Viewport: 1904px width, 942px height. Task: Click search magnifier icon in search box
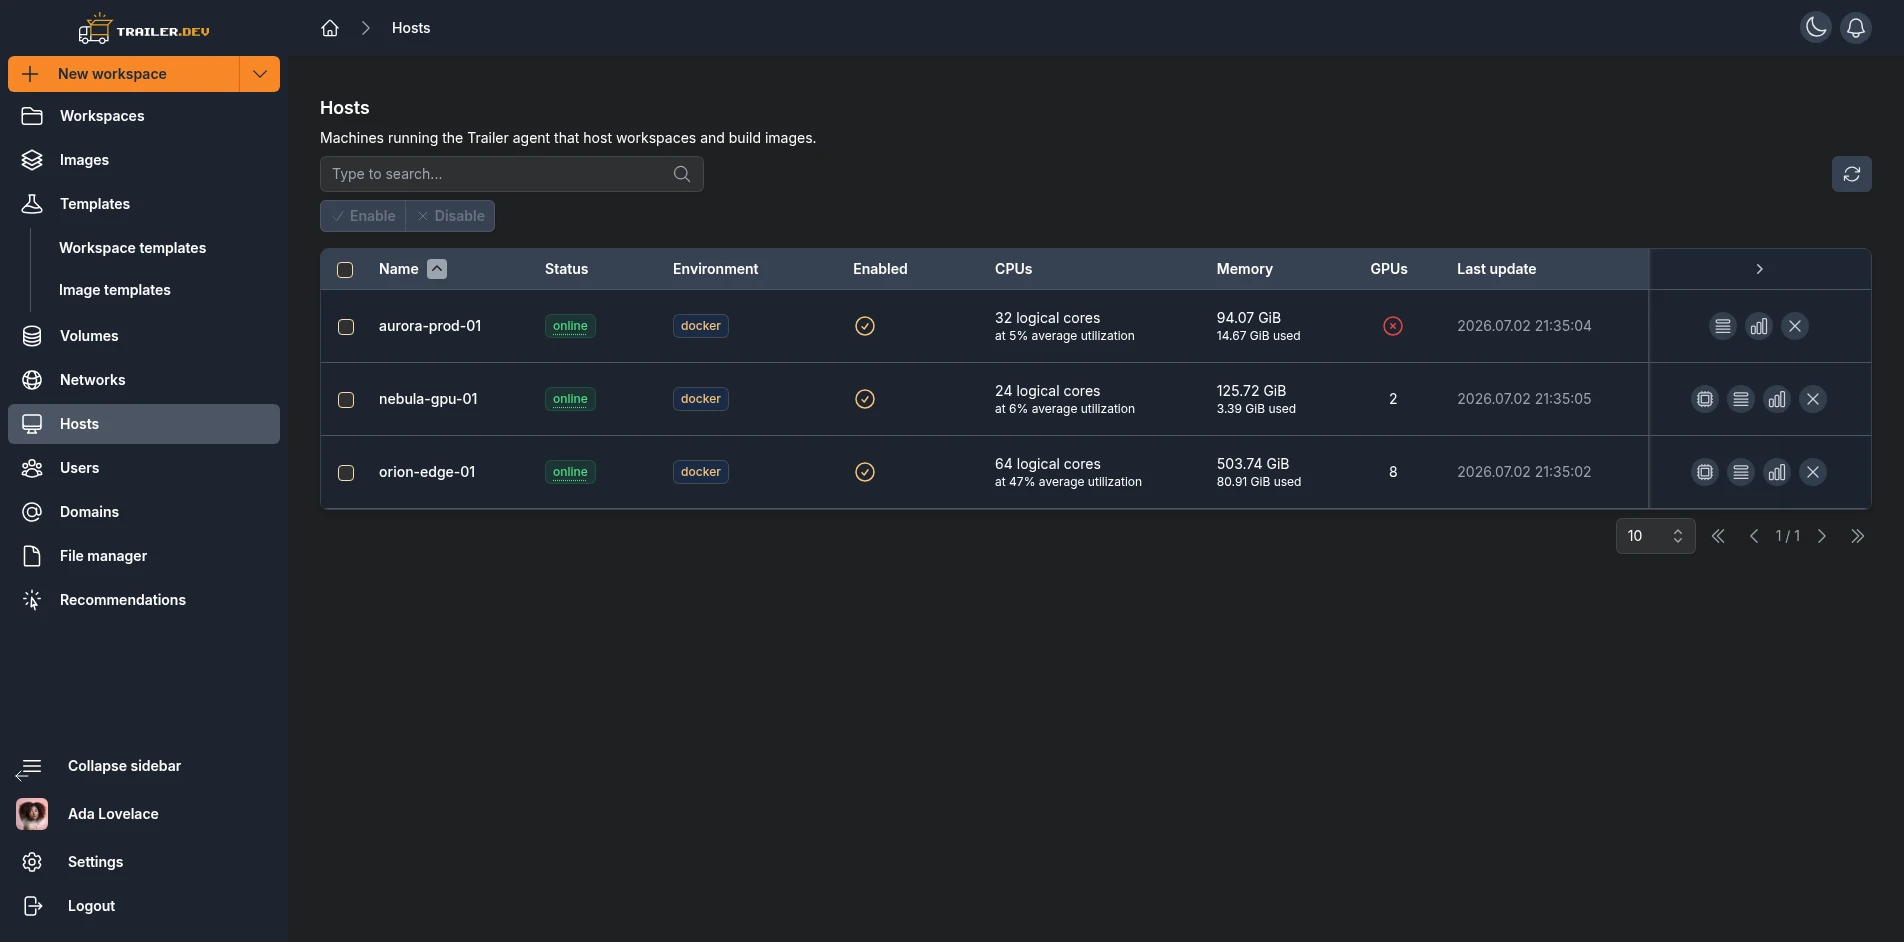tap(682, 174)
